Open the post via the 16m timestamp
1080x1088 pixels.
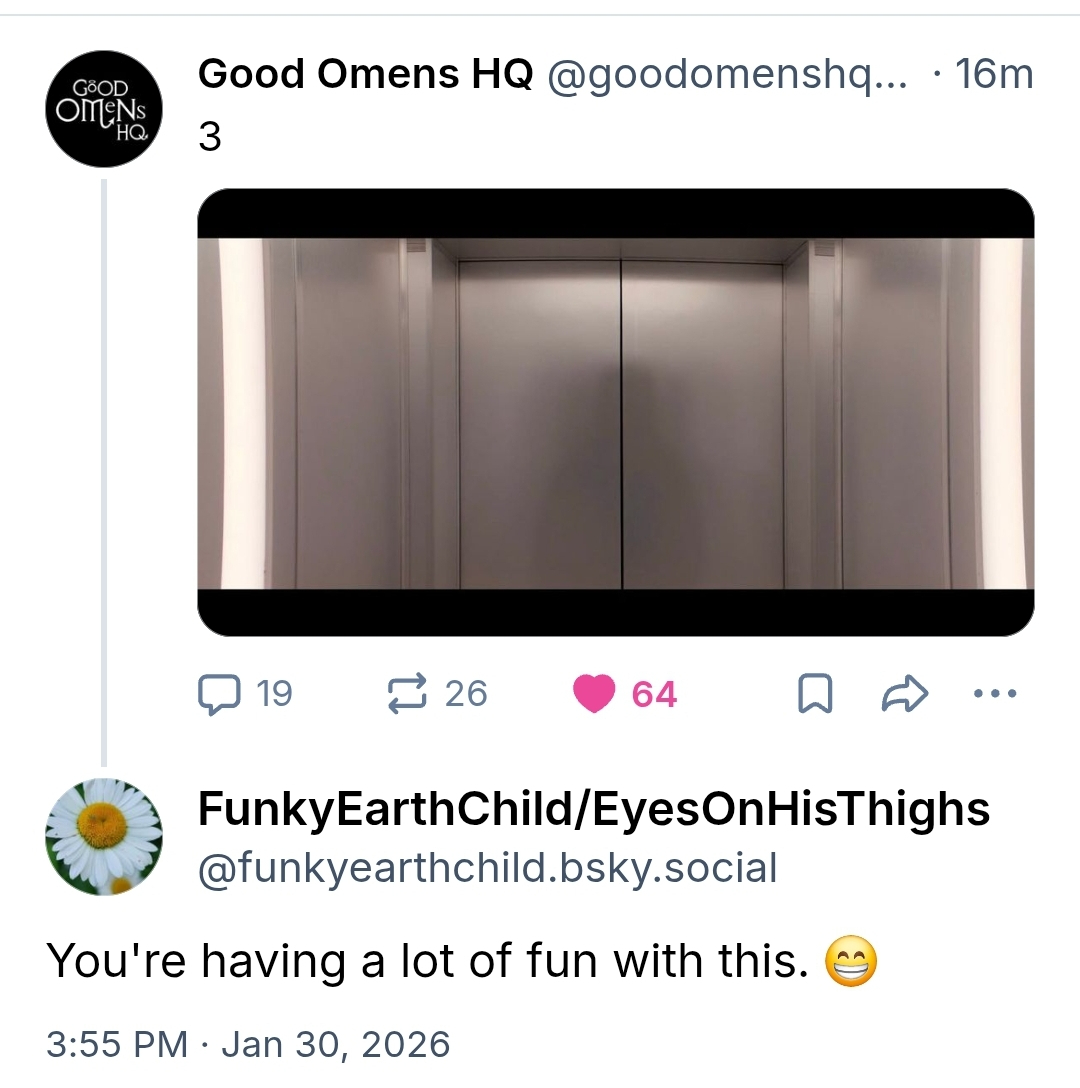coord(994,75)
